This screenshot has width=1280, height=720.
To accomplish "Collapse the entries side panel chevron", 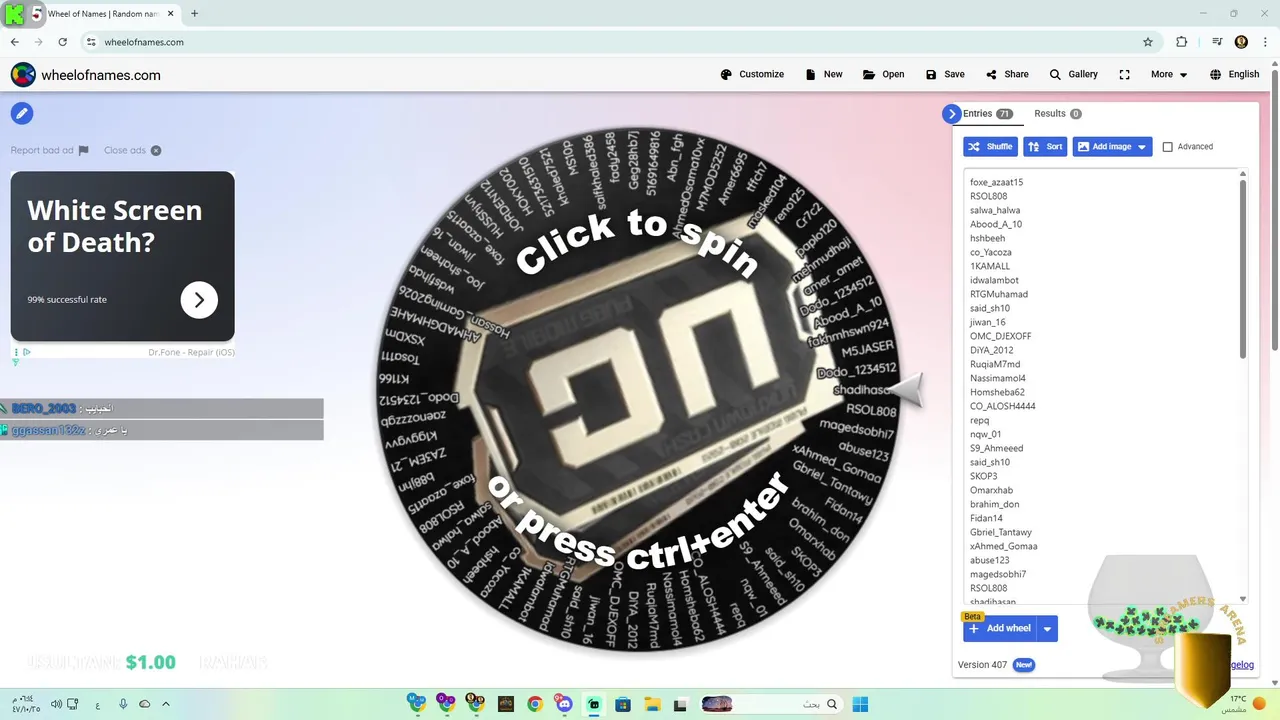I will tap(951, 114).
